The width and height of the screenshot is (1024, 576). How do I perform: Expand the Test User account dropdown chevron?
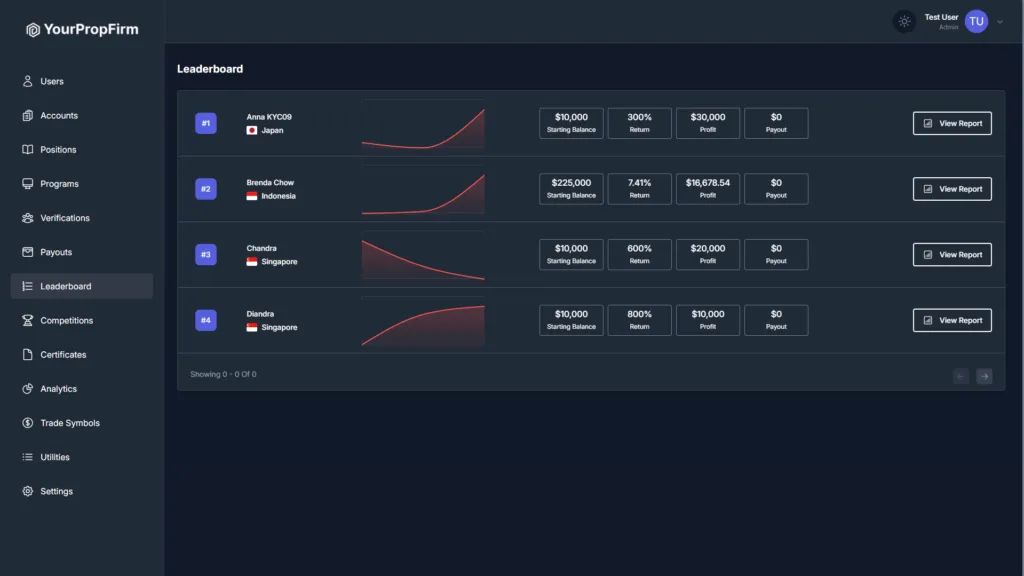pos(999,22)
